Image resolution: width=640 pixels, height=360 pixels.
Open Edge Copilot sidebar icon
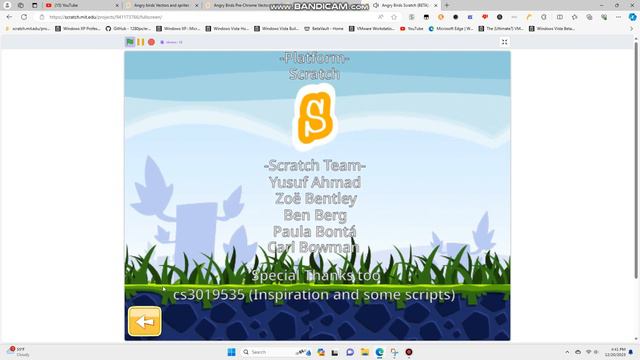632,17
